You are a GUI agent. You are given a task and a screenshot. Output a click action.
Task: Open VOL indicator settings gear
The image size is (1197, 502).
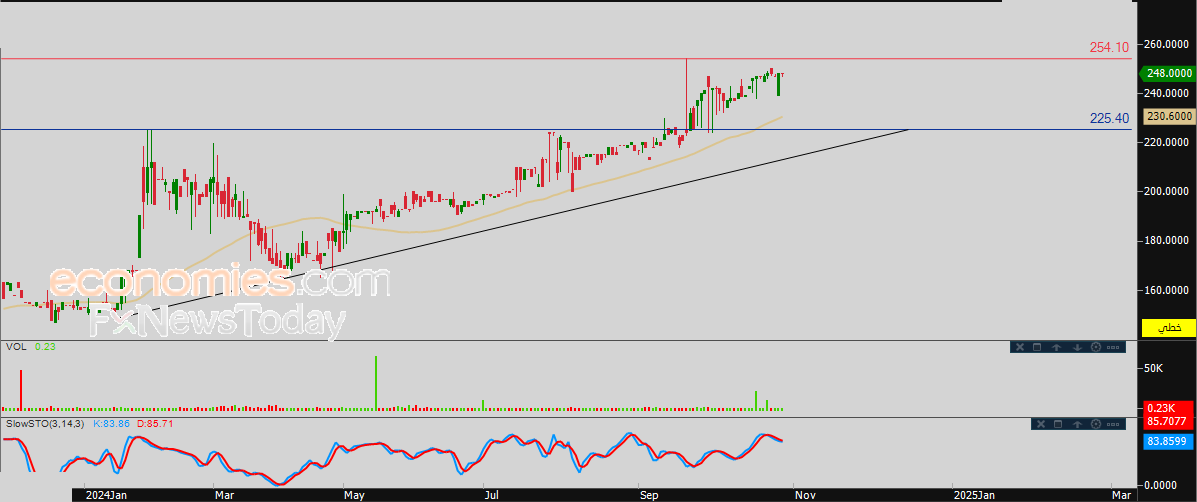1096,347
